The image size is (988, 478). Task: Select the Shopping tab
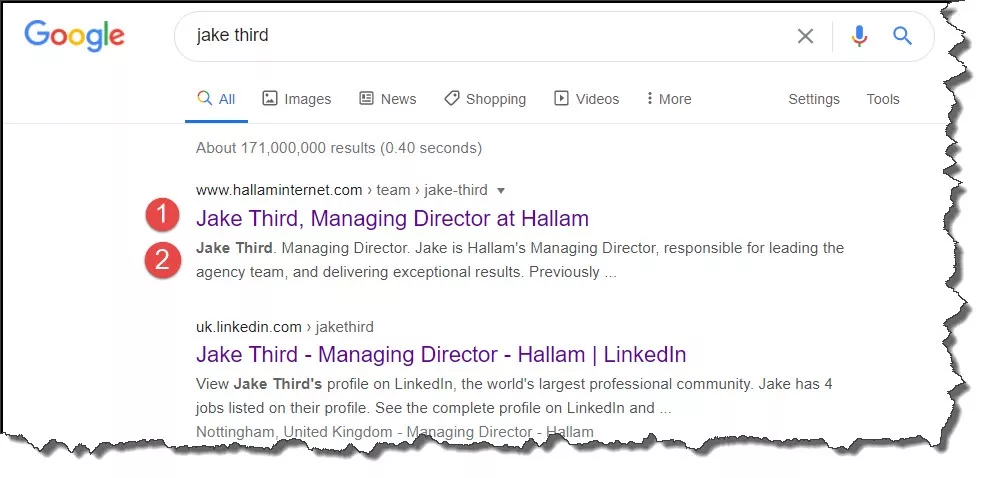pos(484,99)
